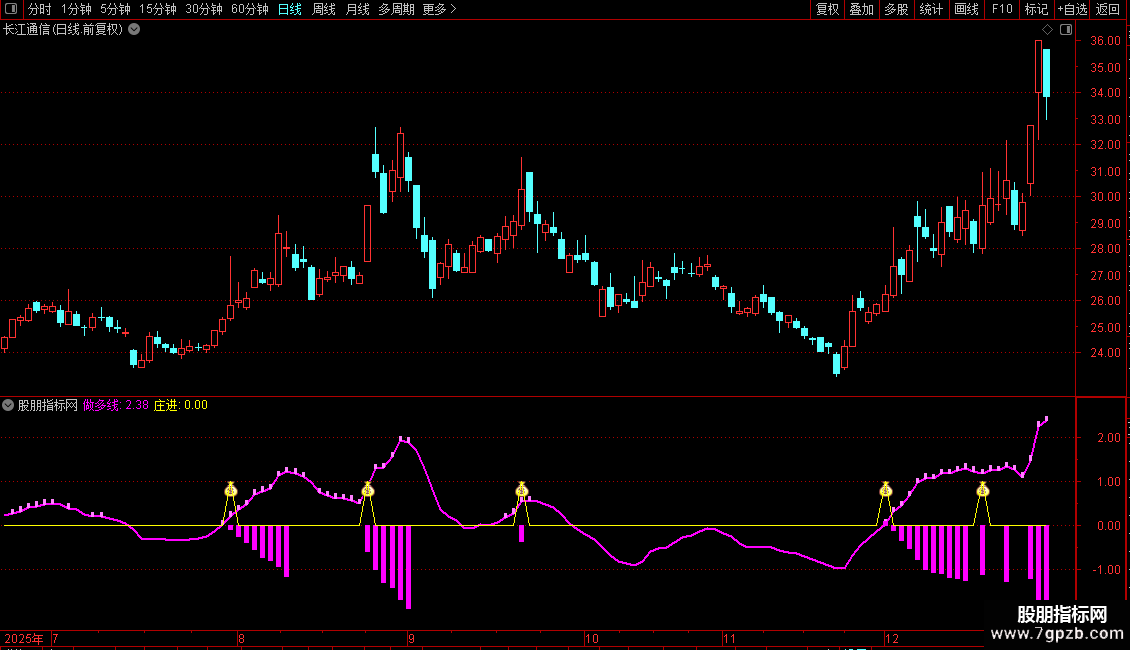Click the 复权 button
The image size is (1130, 650).
827,10
